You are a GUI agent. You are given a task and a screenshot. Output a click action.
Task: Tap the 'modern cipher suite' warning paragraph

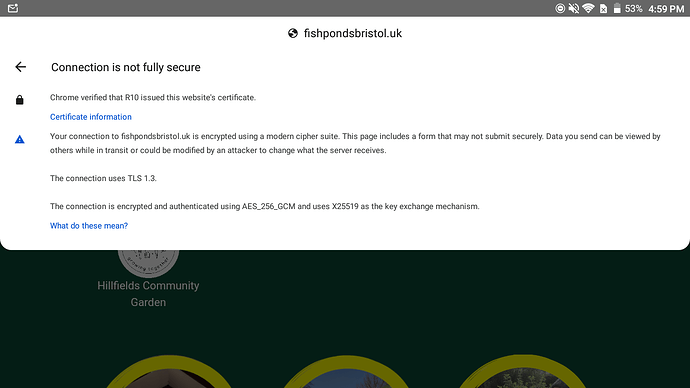355,143
